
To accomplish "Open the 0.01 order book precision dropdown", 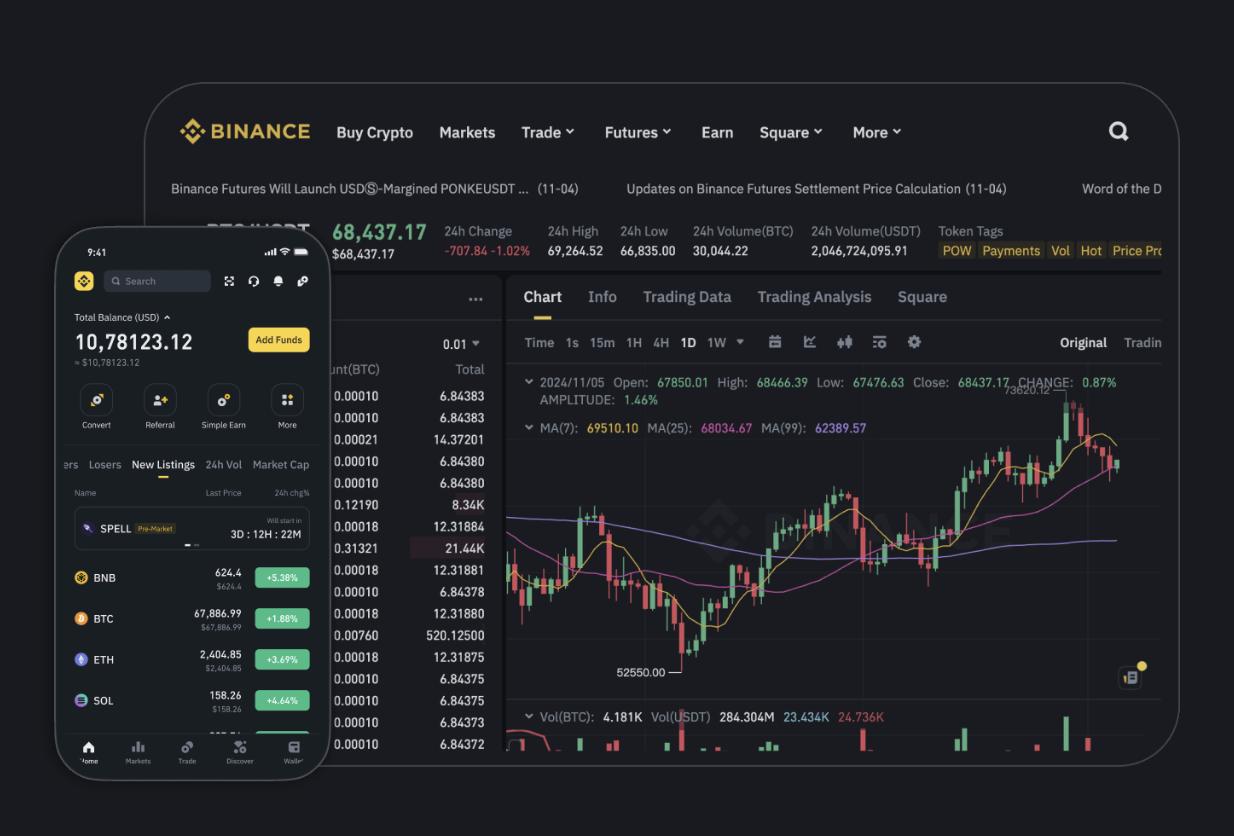I will pyautogui.click(x=461, y=344).
